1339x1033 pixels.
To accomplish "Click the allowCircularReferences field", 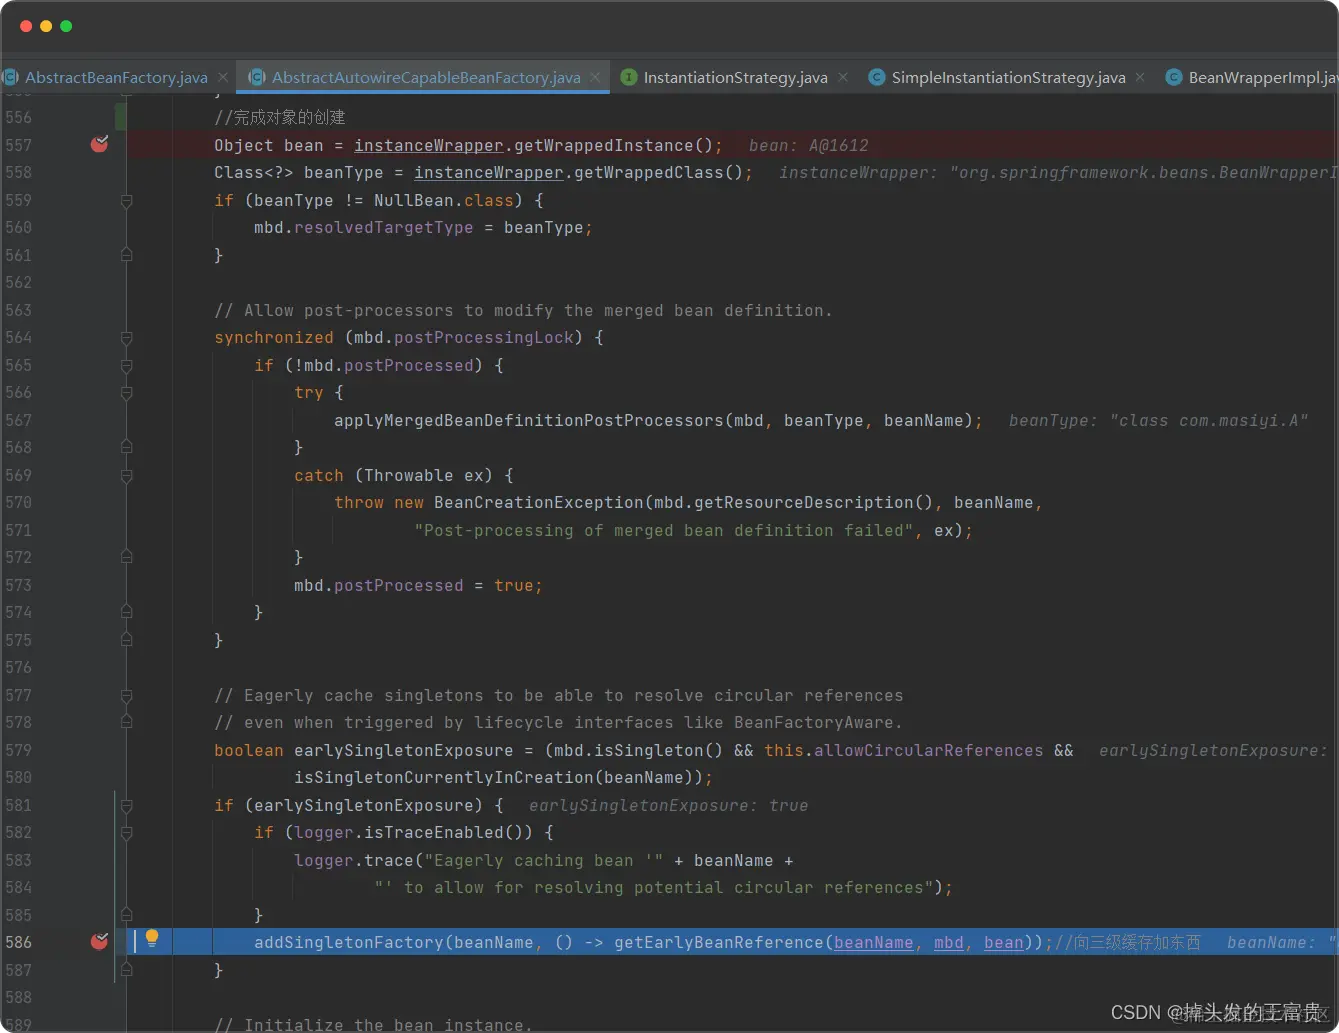I will click(x=928, y=750).
